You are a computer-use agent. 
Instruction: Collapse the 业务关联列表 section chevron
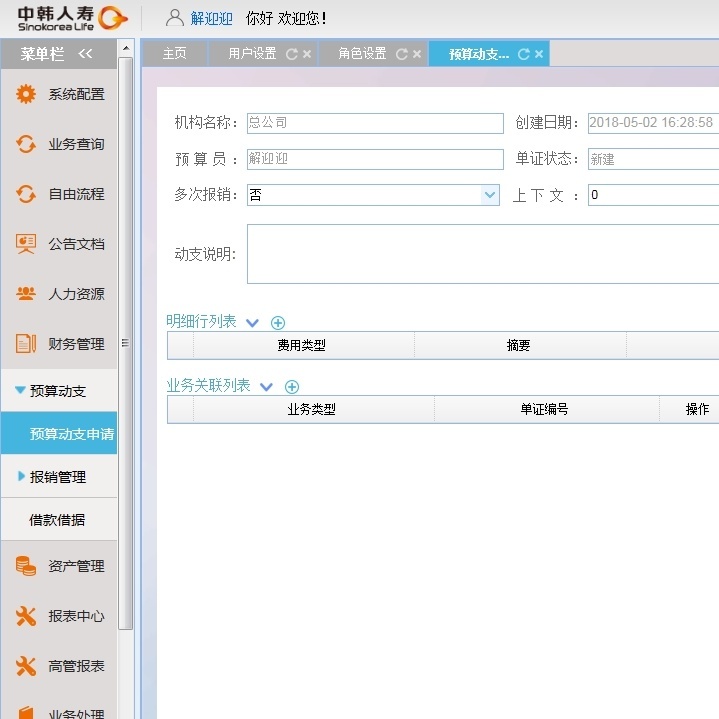click(266, 386)
